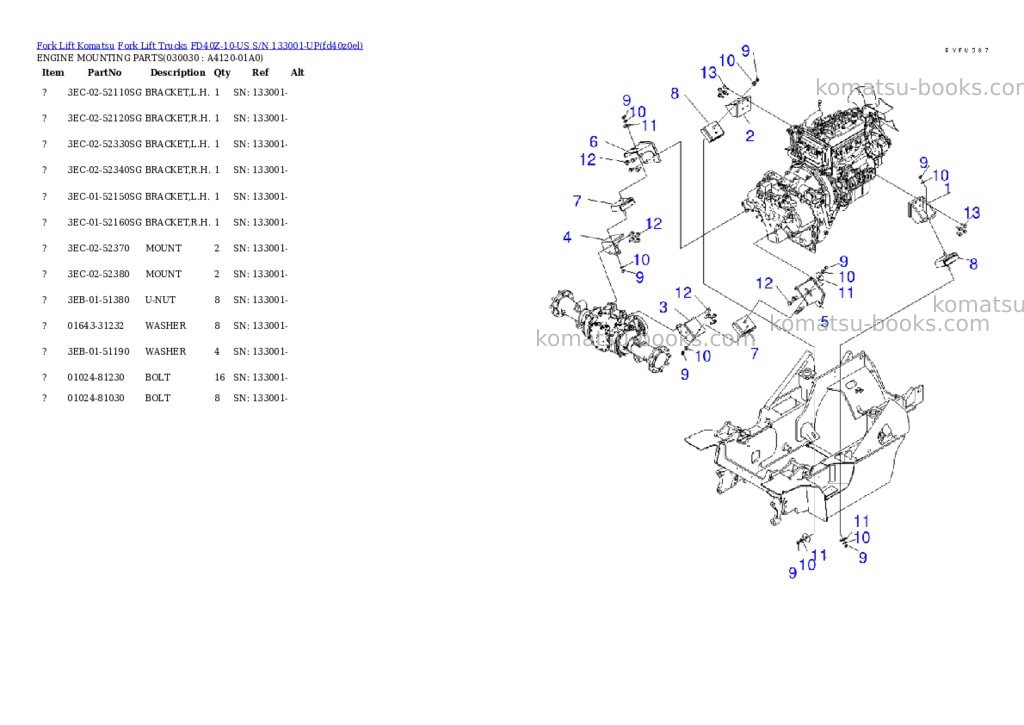The image size is (1024, 725).
Task: Click callout number 1 in the diagram
Action: pos(948,189)
